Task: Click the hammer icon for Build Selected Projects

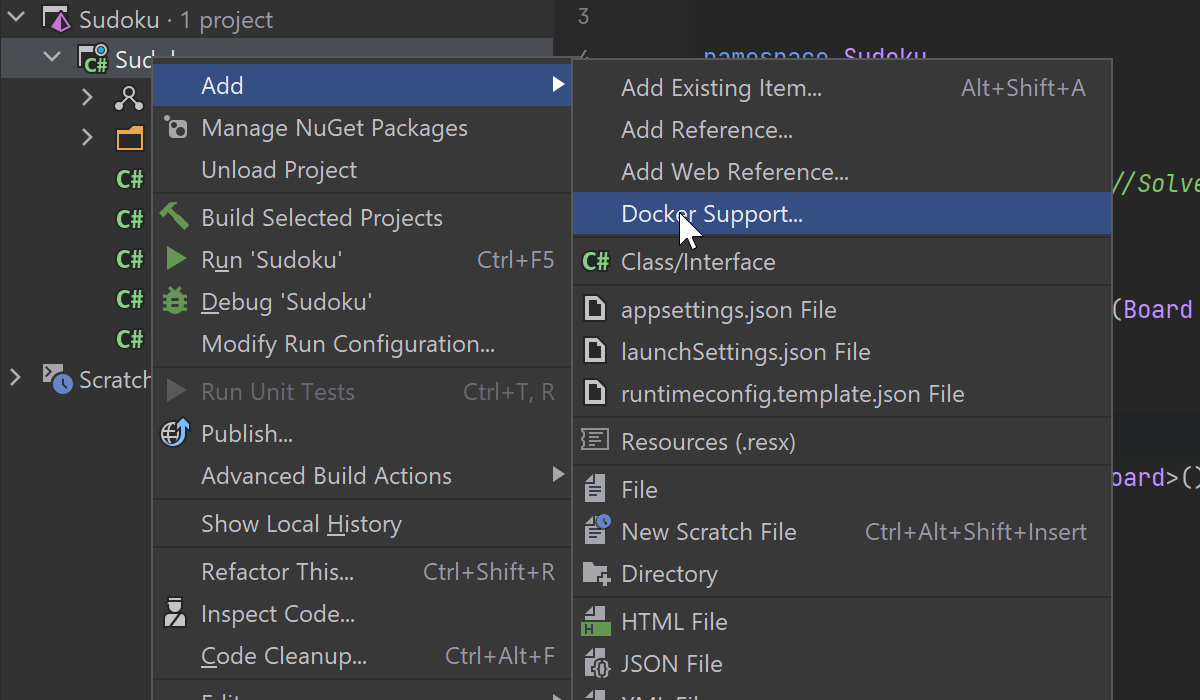Action: point(175,217)
